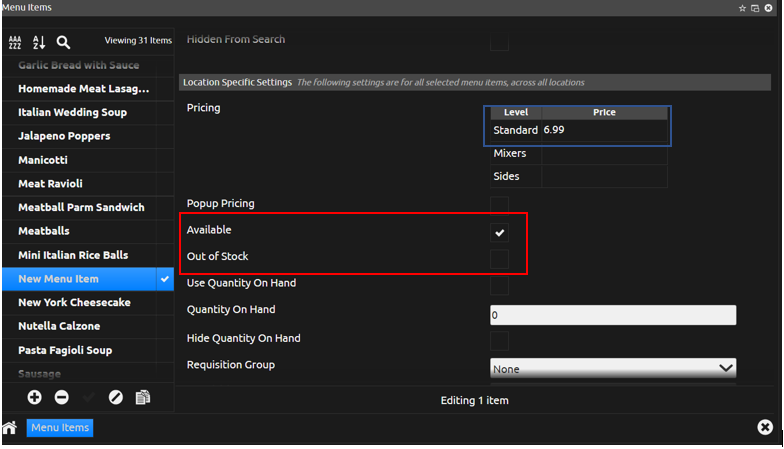Image resolution: width=784 pixels, height=449 pixels.
Task: Toggle Hide Quantity On Hand checkbox
Action: coord(499,341)
